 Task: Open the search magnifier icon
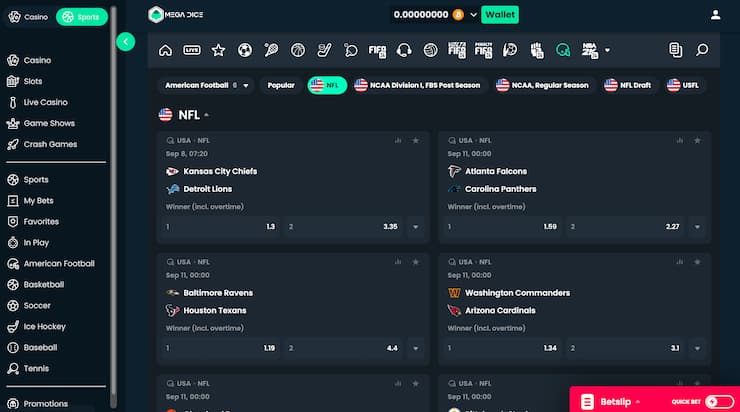[x=702, y=50]
